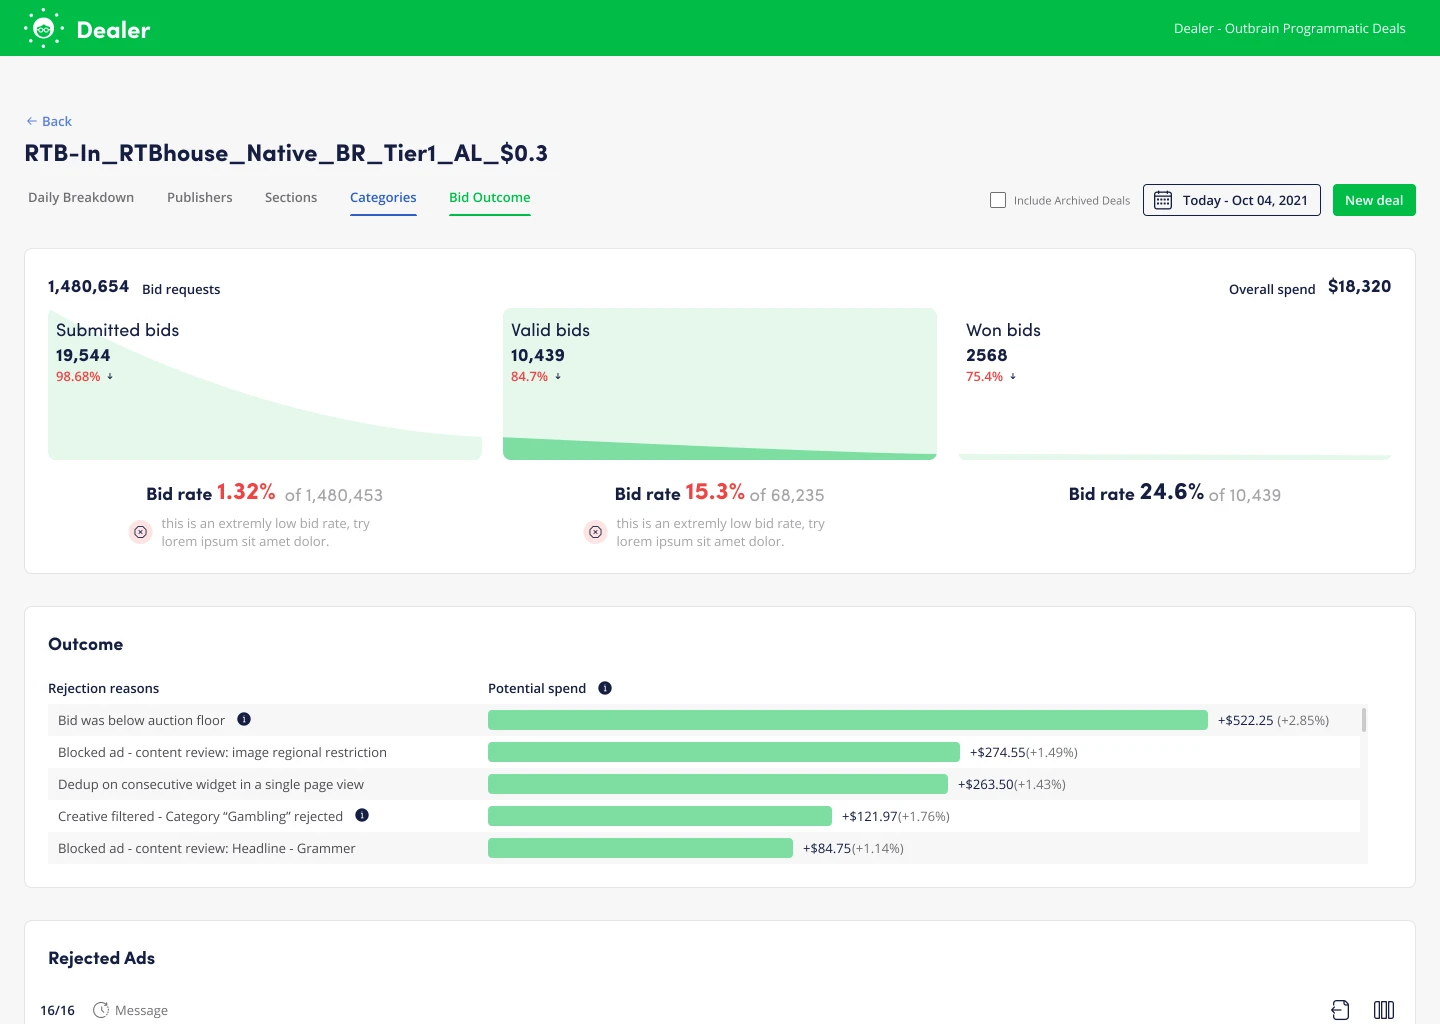Click the warning icon under Valid bids rate
Viewport: 1440px width, 1024px height.
point(596,532)
